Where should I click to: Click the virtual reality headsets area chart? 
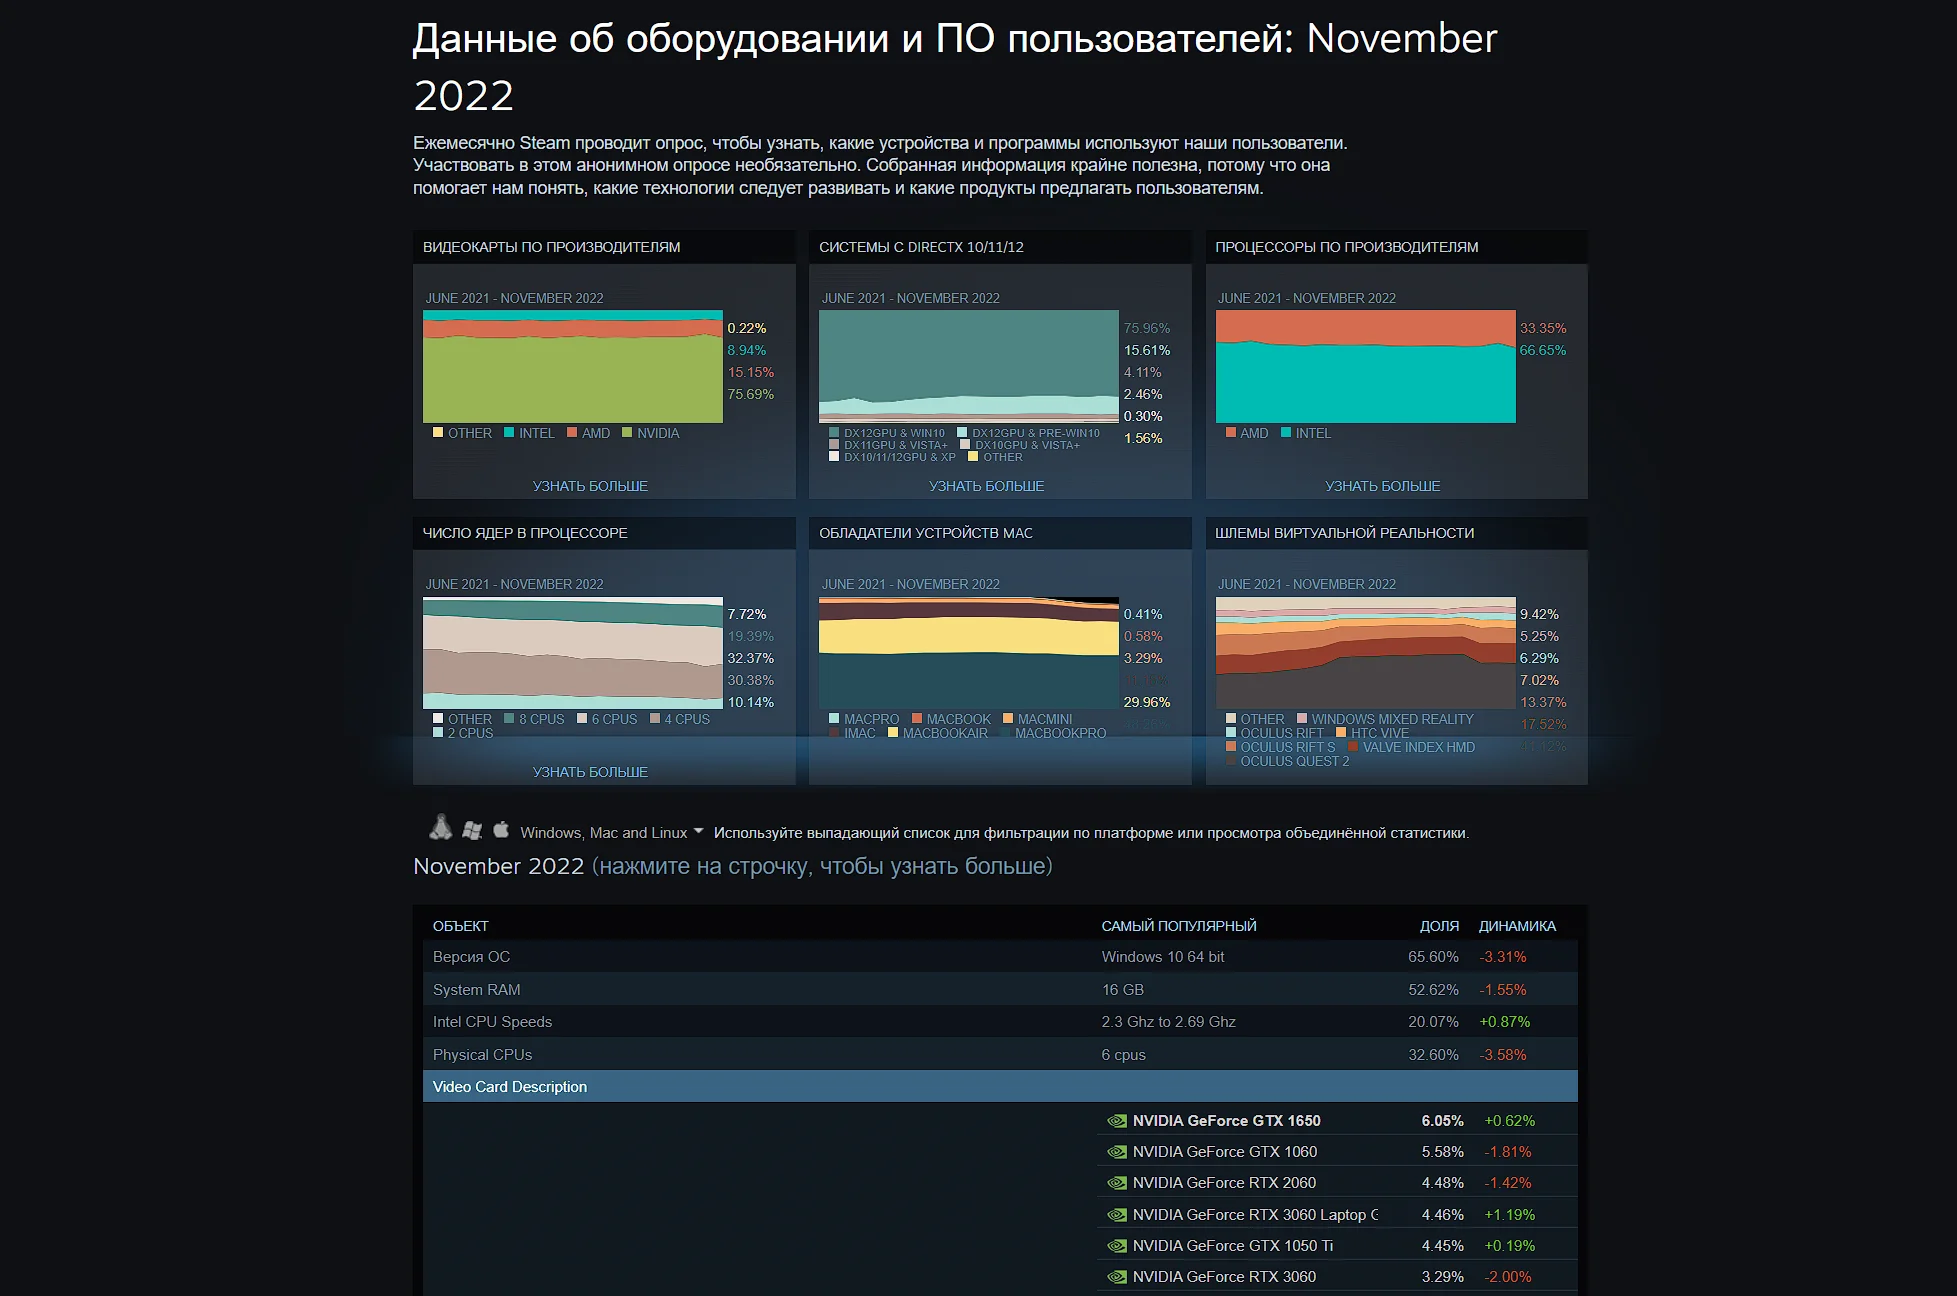(x=1366, y=653)
